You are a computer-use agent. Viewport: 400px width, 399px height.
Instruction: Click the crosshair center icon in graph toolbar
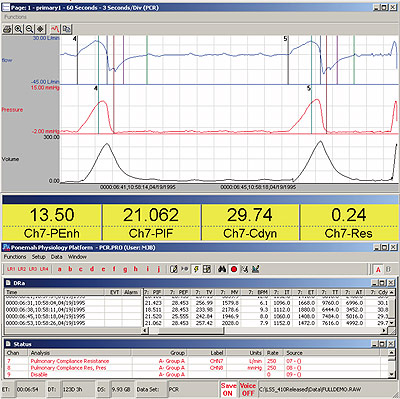(x=40, y=29)
